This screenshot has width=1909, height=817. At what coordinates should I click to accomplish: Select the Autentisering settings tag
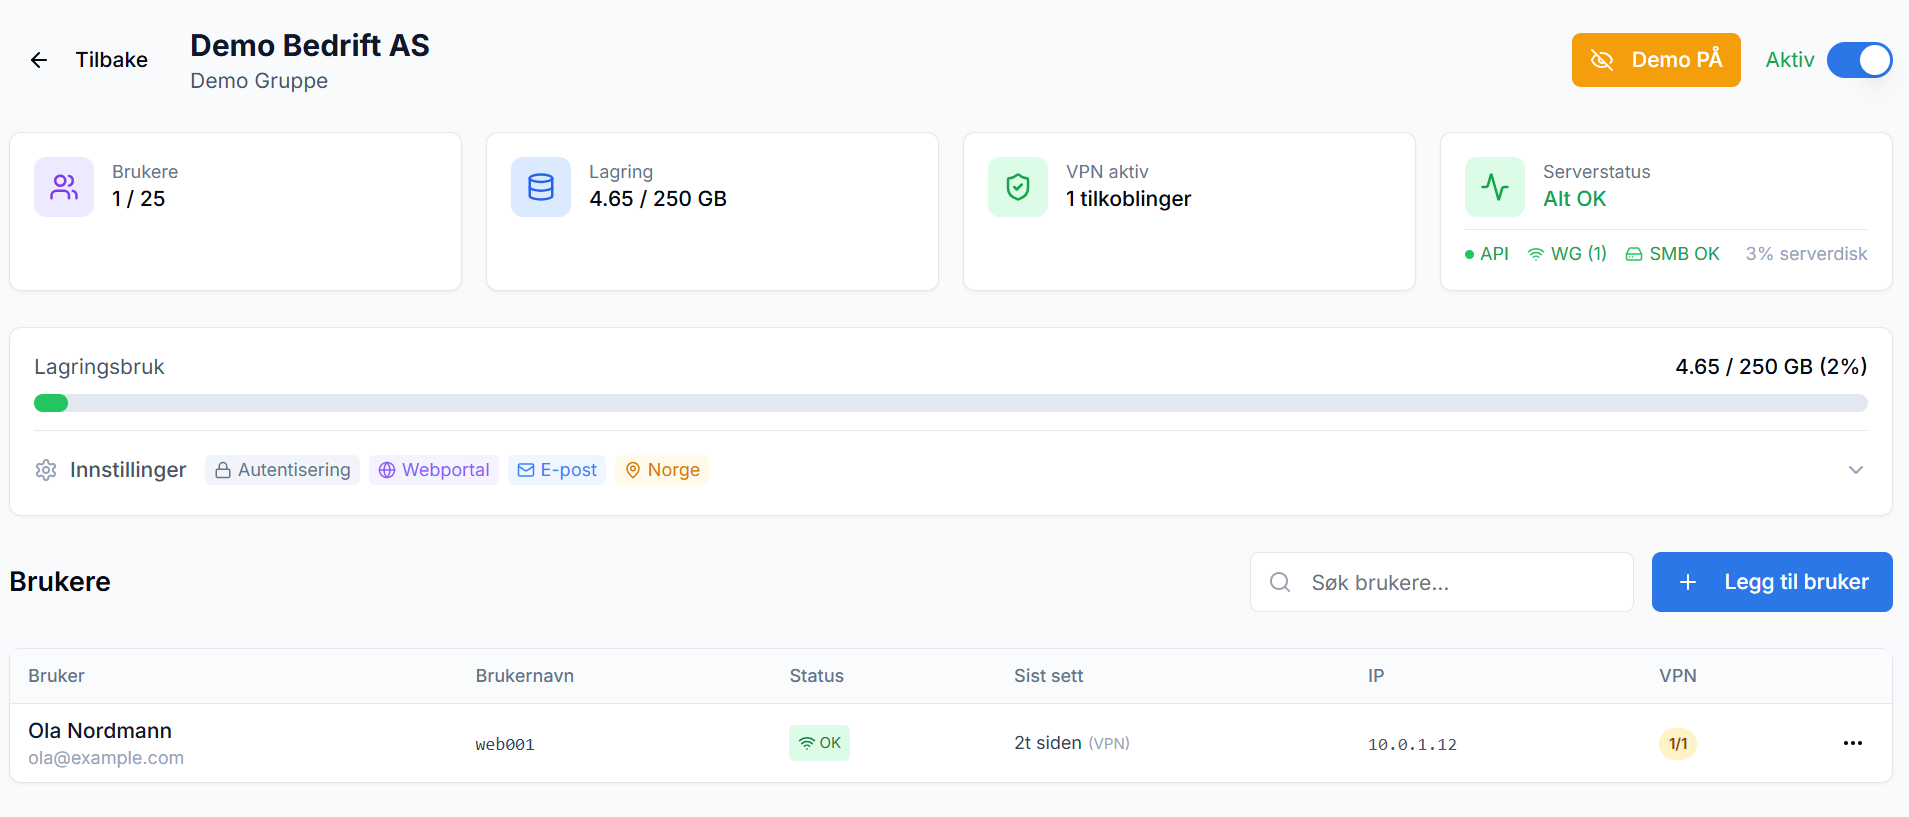(283, 470)
